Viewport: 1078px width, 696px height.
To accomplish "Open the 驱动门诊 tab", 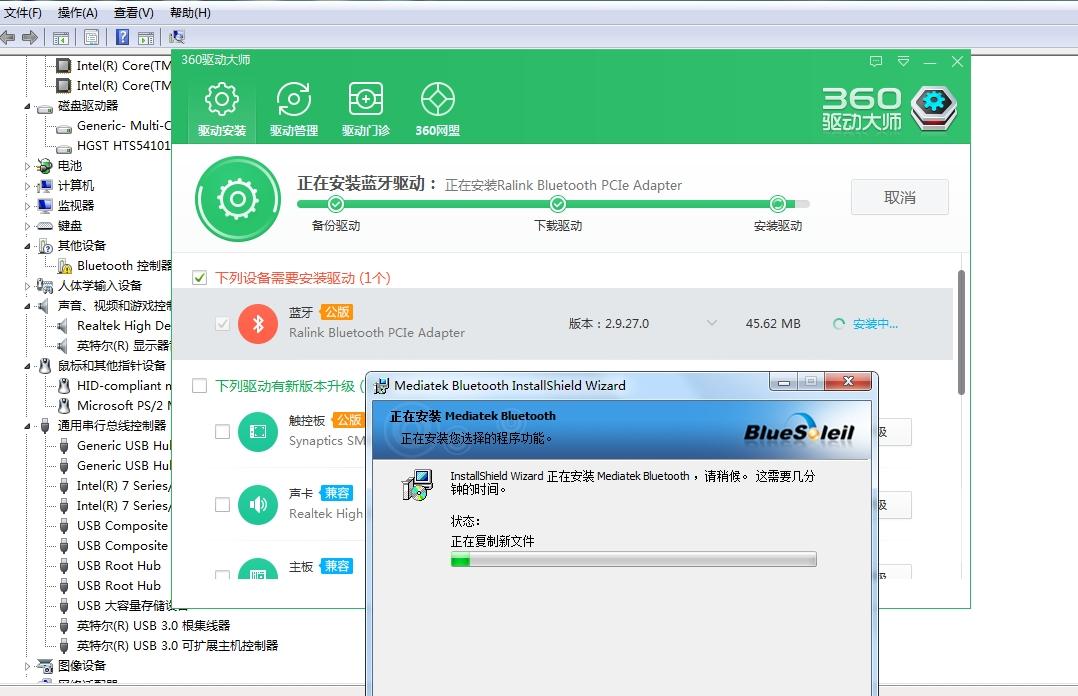I will pos(366,109).
